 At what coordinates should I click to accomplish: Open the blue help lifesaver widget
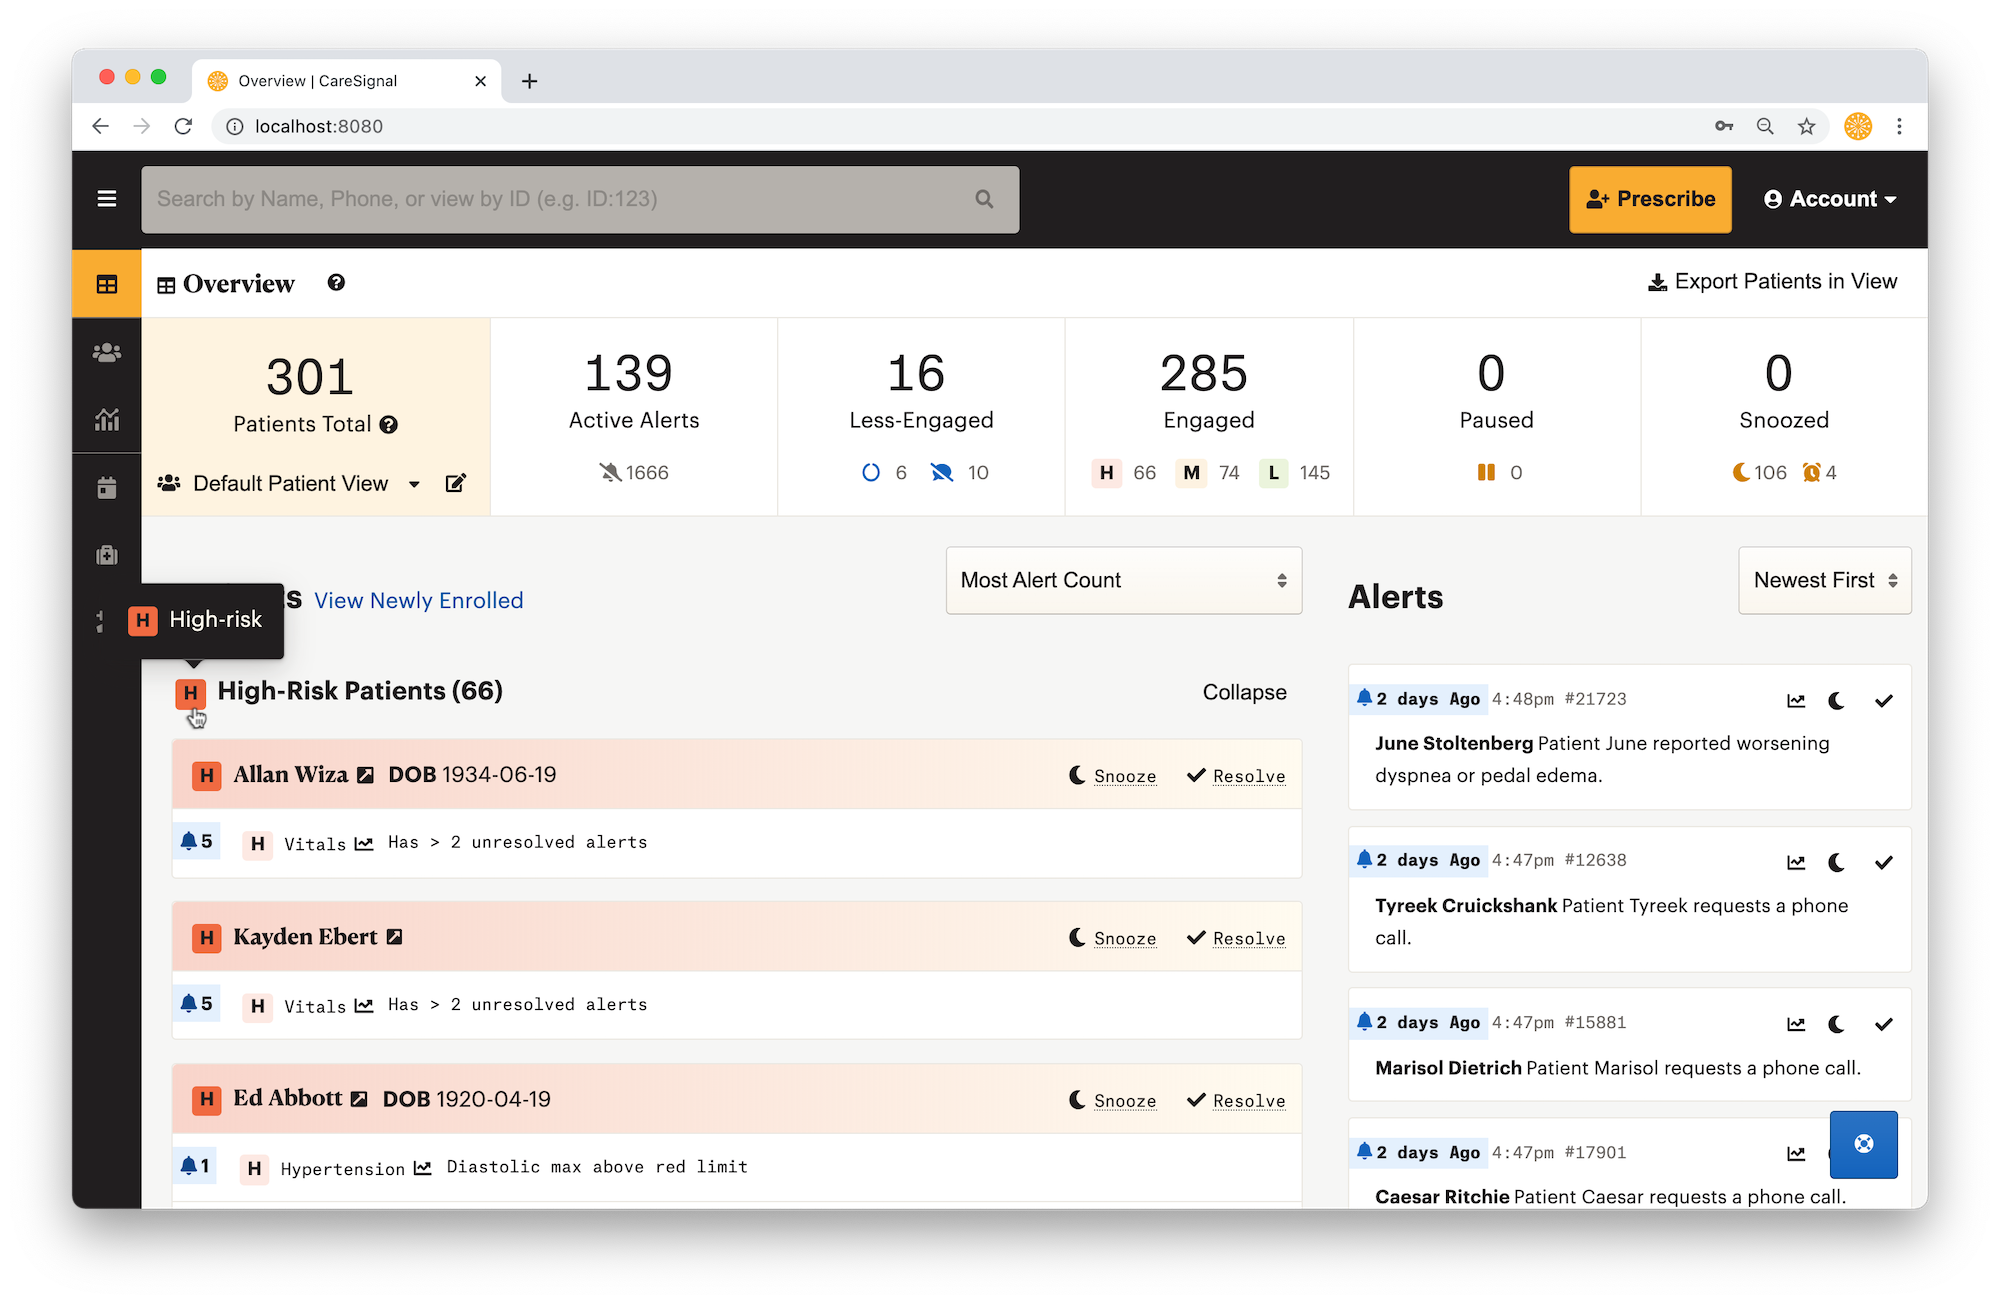point(1864,1144)
